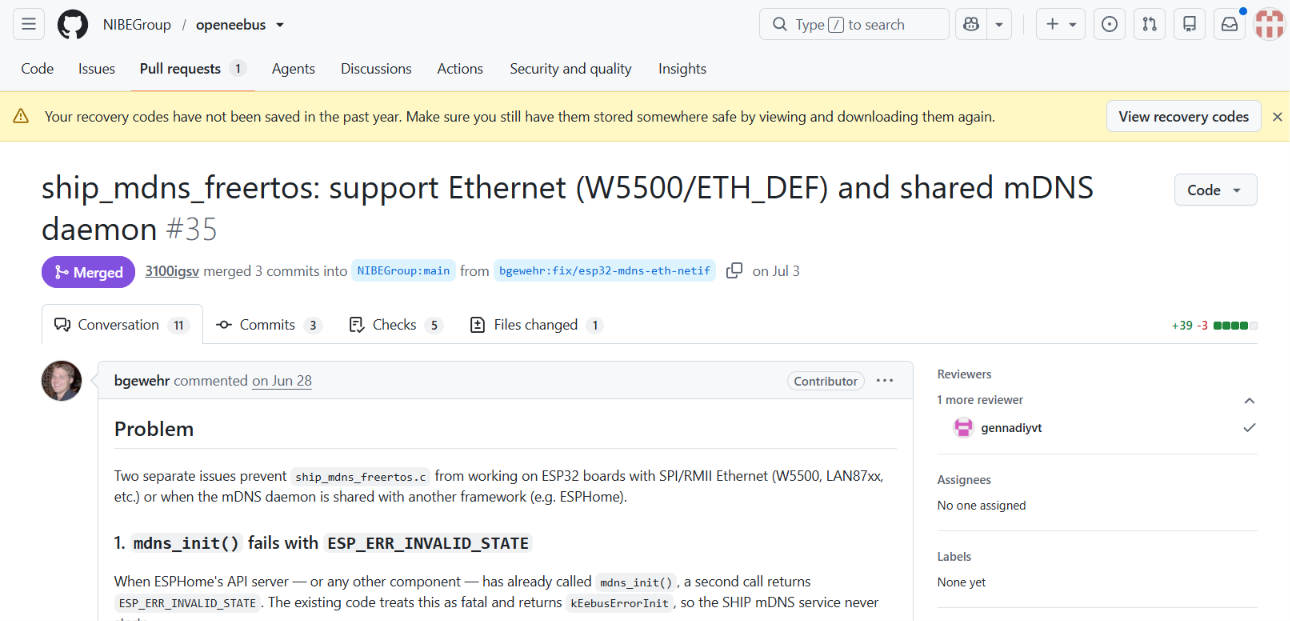1290x621 pixels.
Task: Click the Problem heading
Action: [x=154, y=429]
